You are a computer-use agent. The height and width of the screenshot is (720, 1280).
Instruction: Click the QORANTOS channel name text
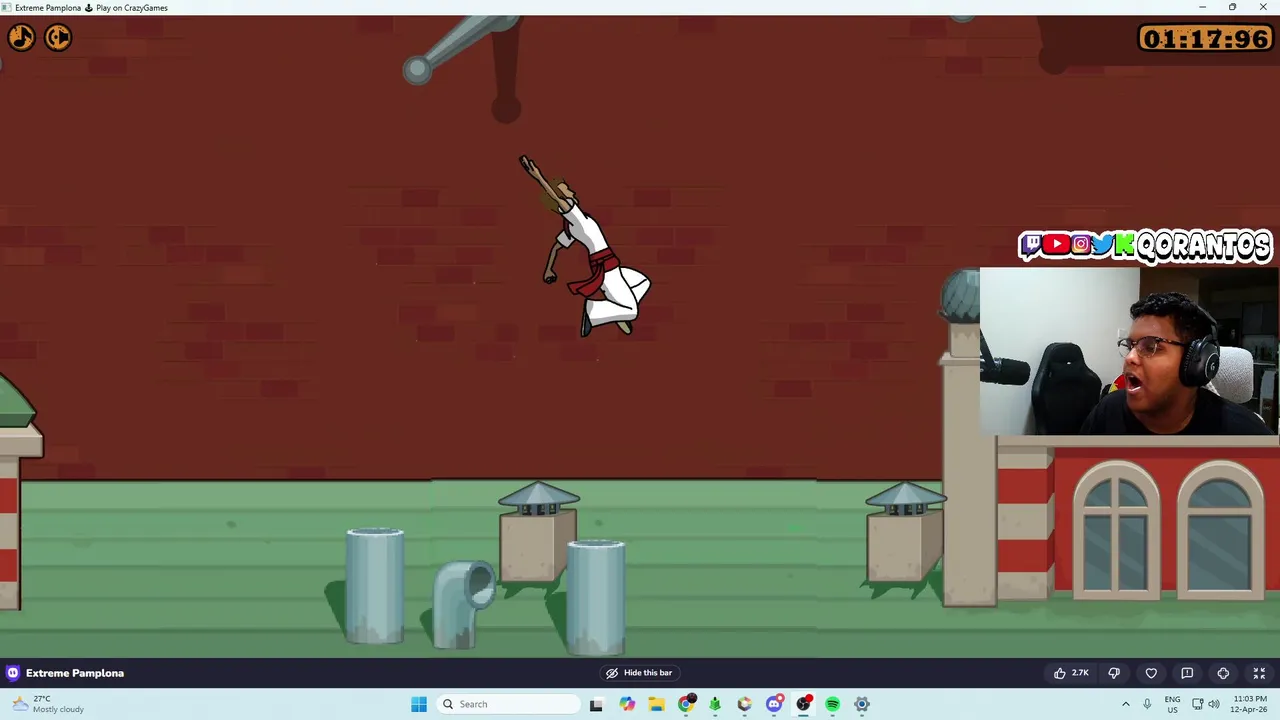point(1204,245)
